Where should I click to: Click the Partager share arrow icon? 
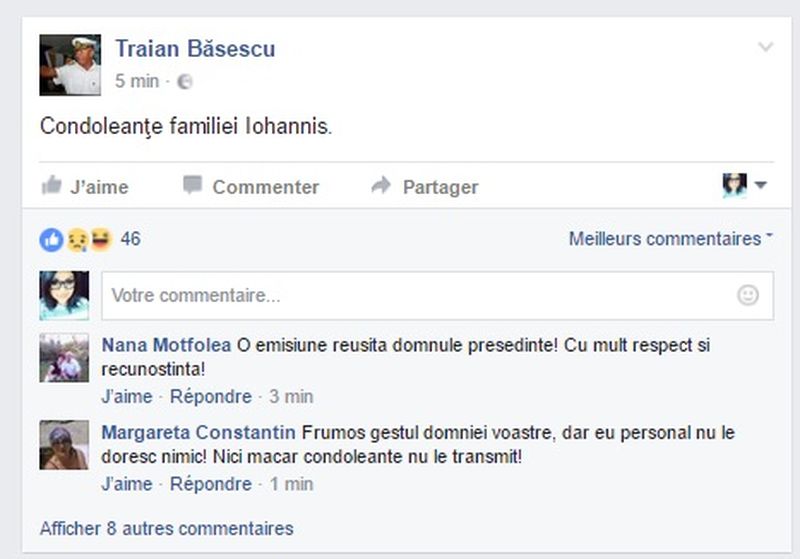(381, 186)
